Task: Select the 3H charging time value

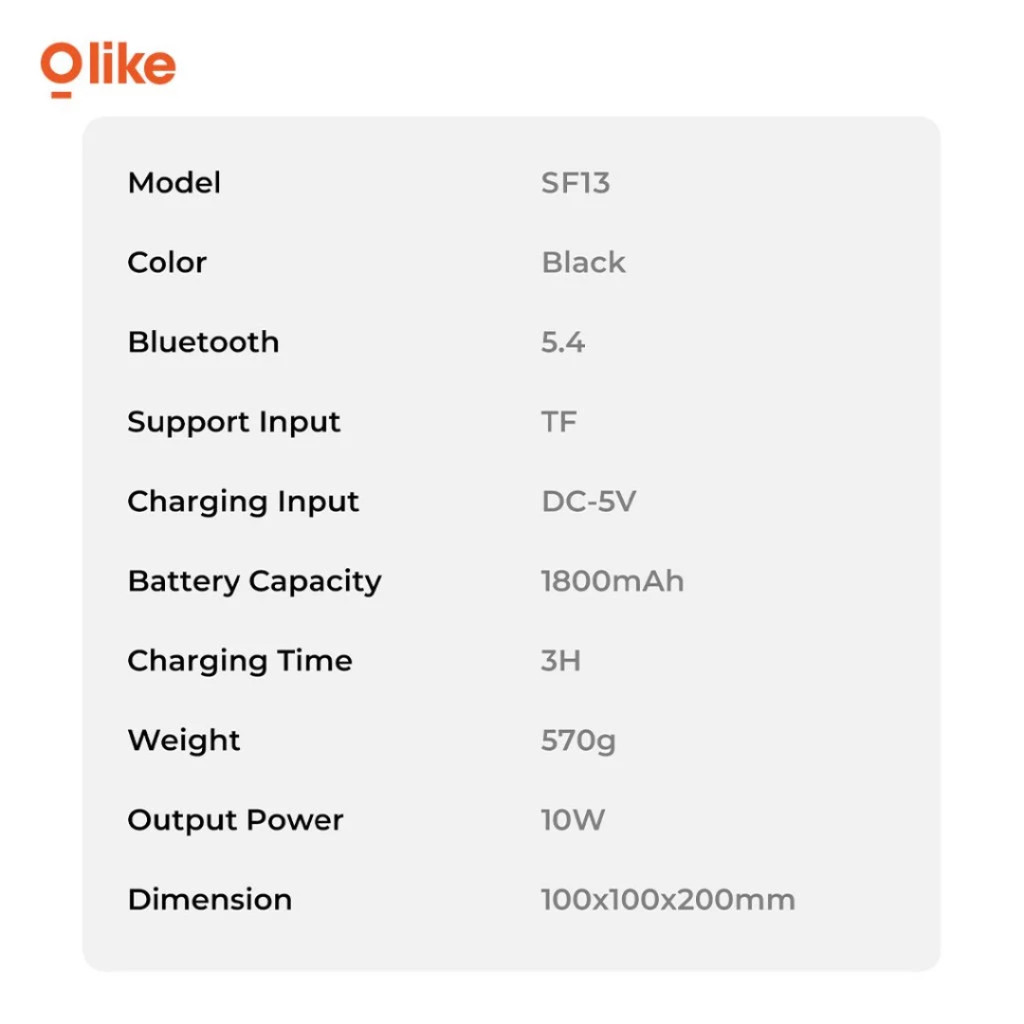Action: pos(560,661)
